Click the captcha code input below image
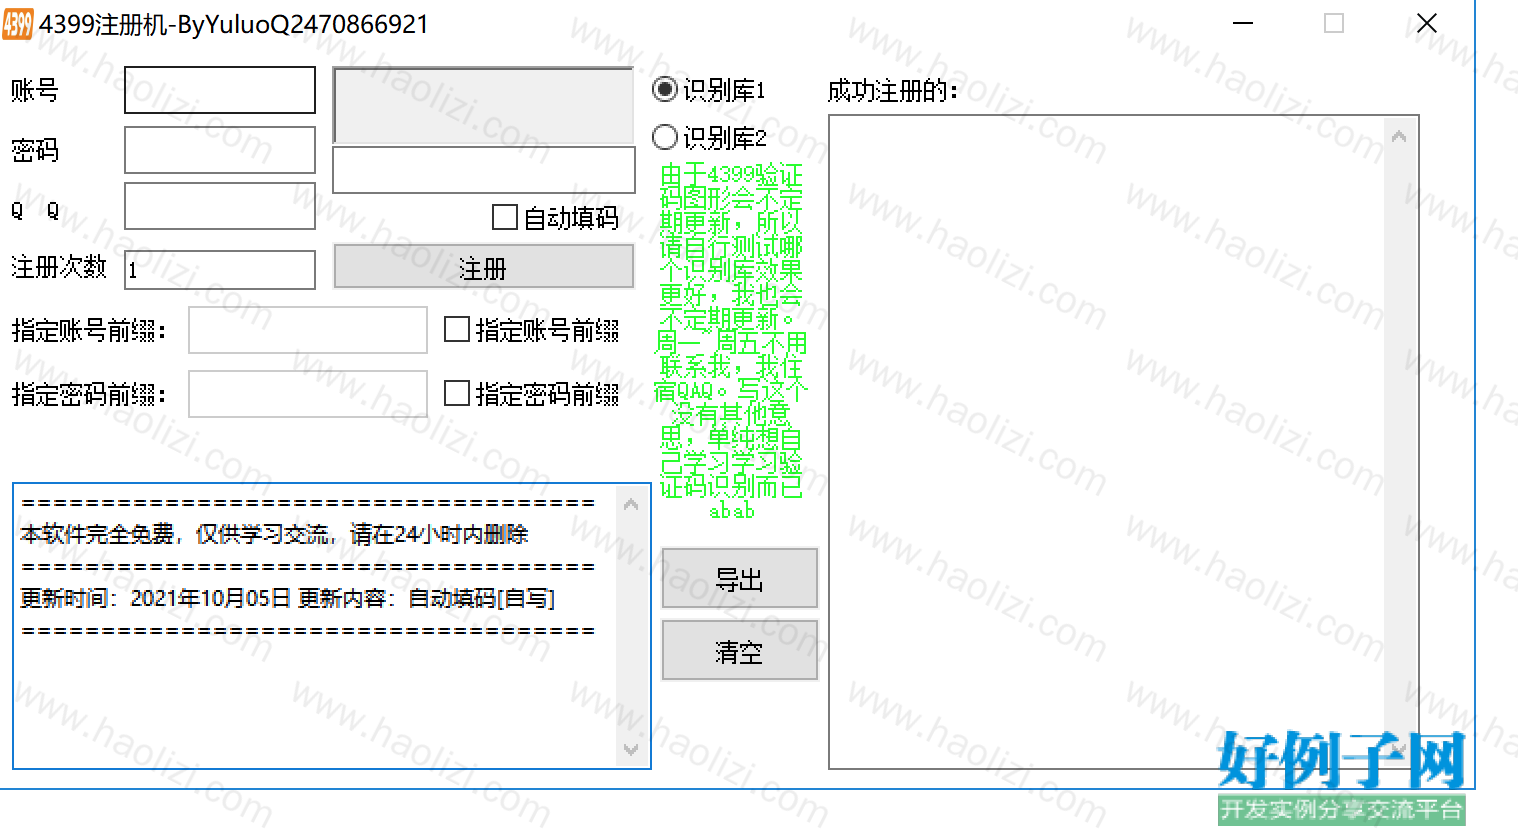 (484, 170)
